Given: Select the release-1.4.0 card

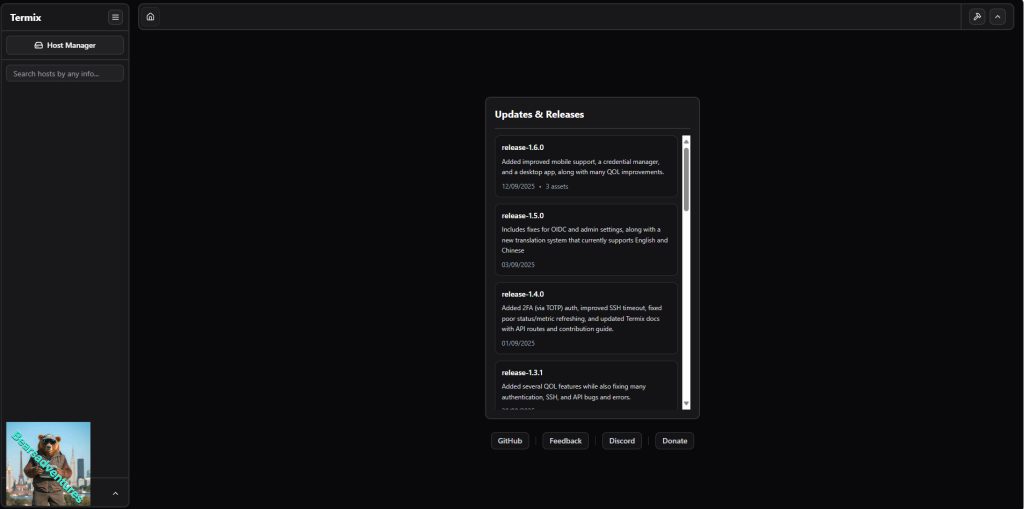Looking at the screenshot, I should [587, 318].
